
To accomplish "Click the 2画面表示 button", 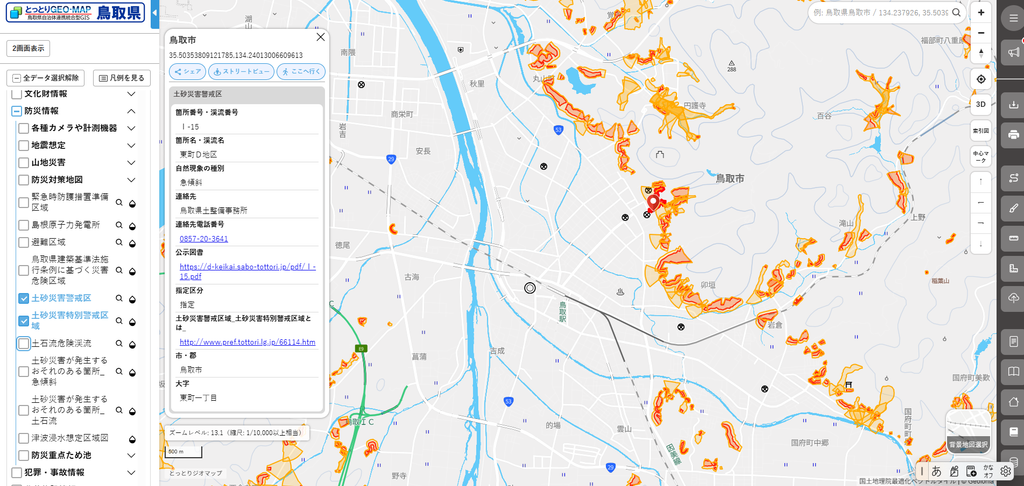I will (x=28, y=49).
